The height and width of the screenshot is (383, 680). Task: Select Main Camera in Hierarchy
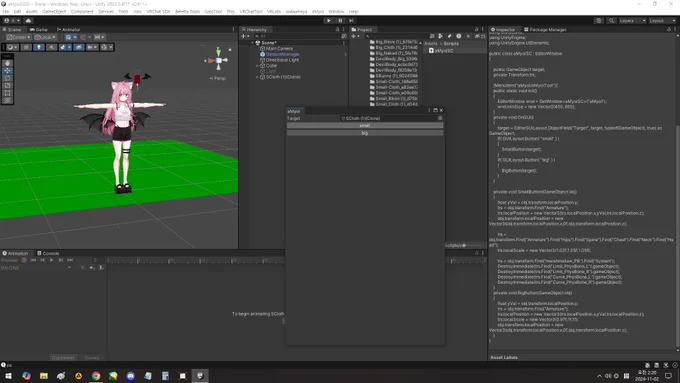(x=279, y=49)
